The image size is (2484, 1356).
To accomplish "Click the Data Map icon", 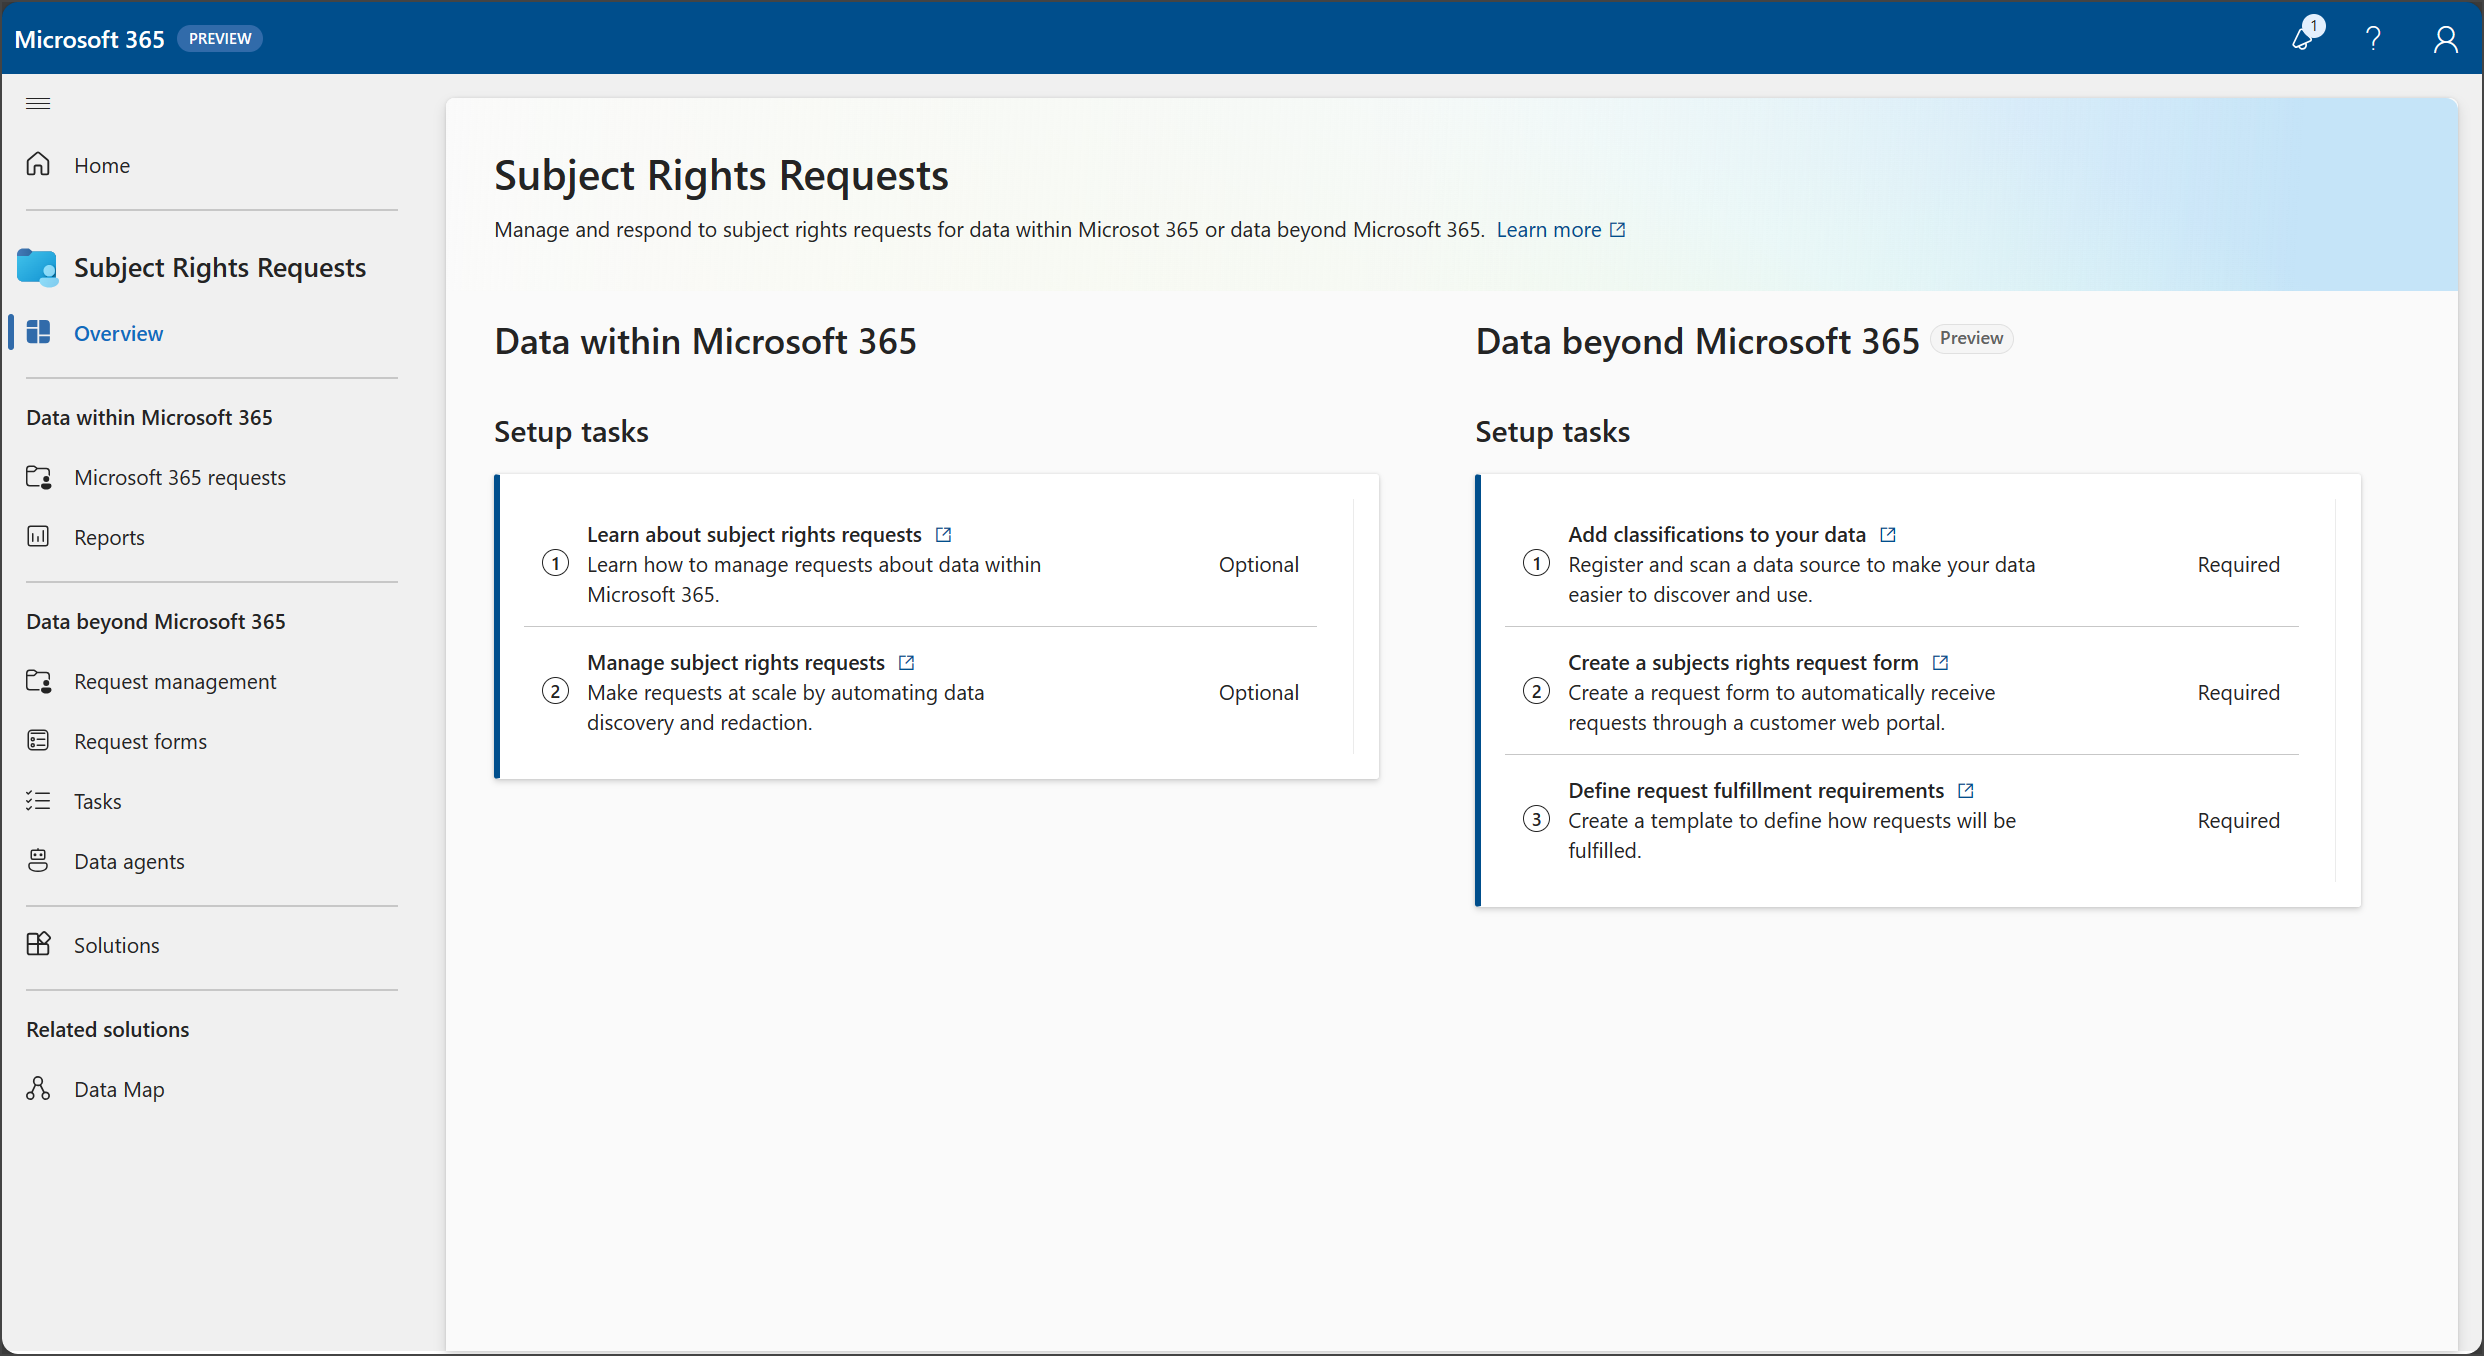I will (x=38, y=1089).
